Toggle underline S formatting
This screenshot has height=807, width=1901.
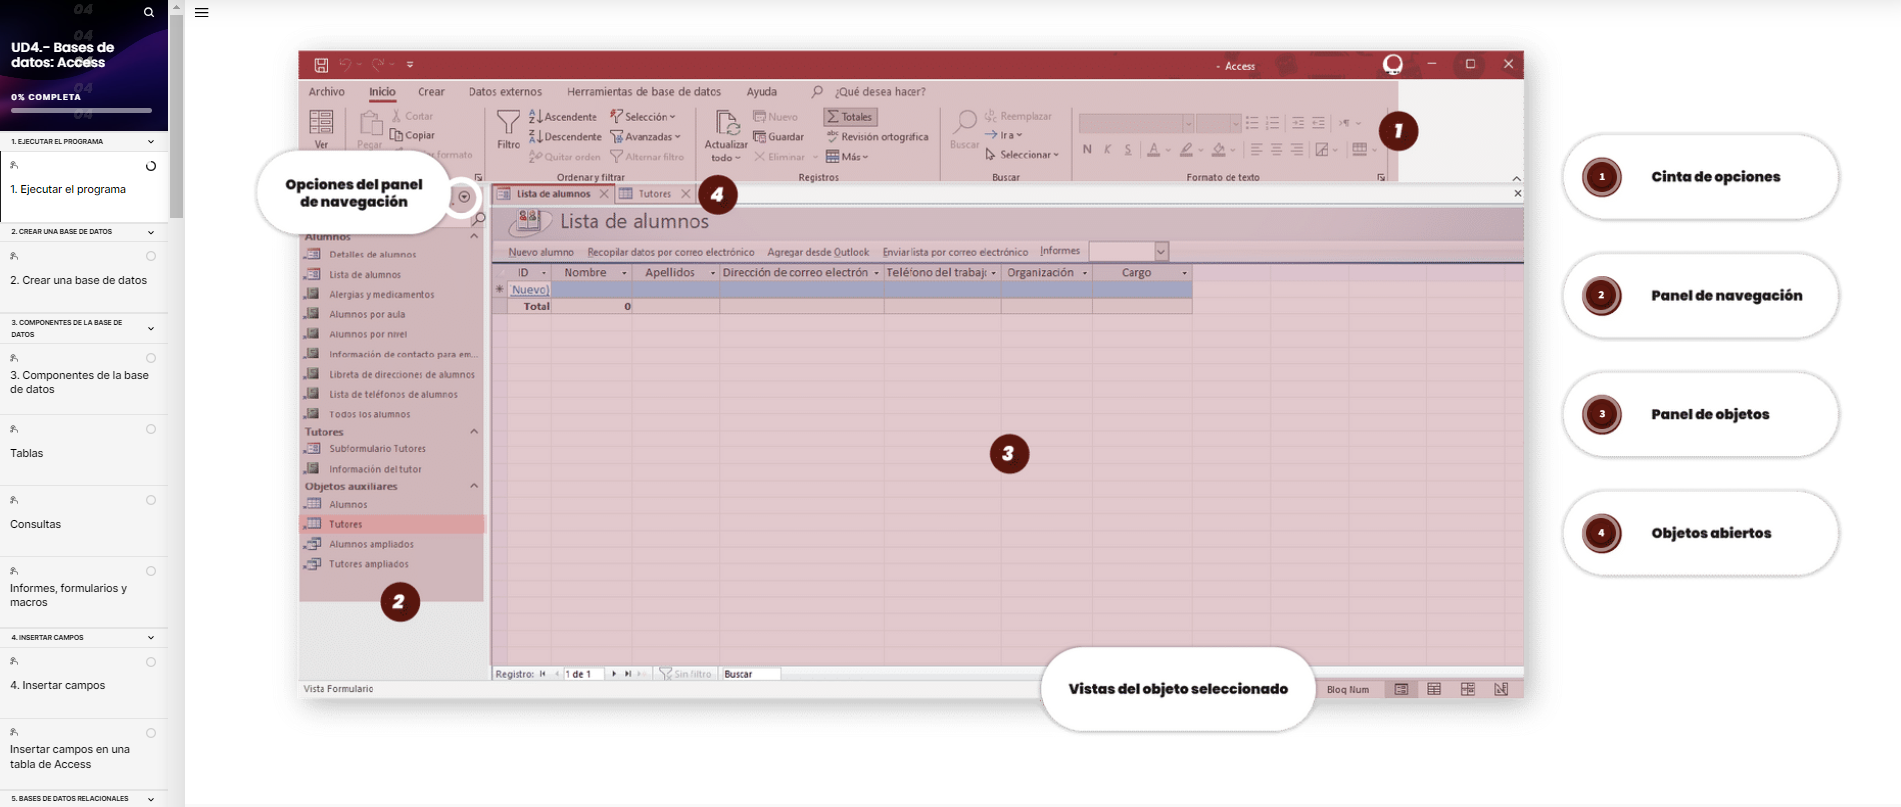pos(1128,150)
